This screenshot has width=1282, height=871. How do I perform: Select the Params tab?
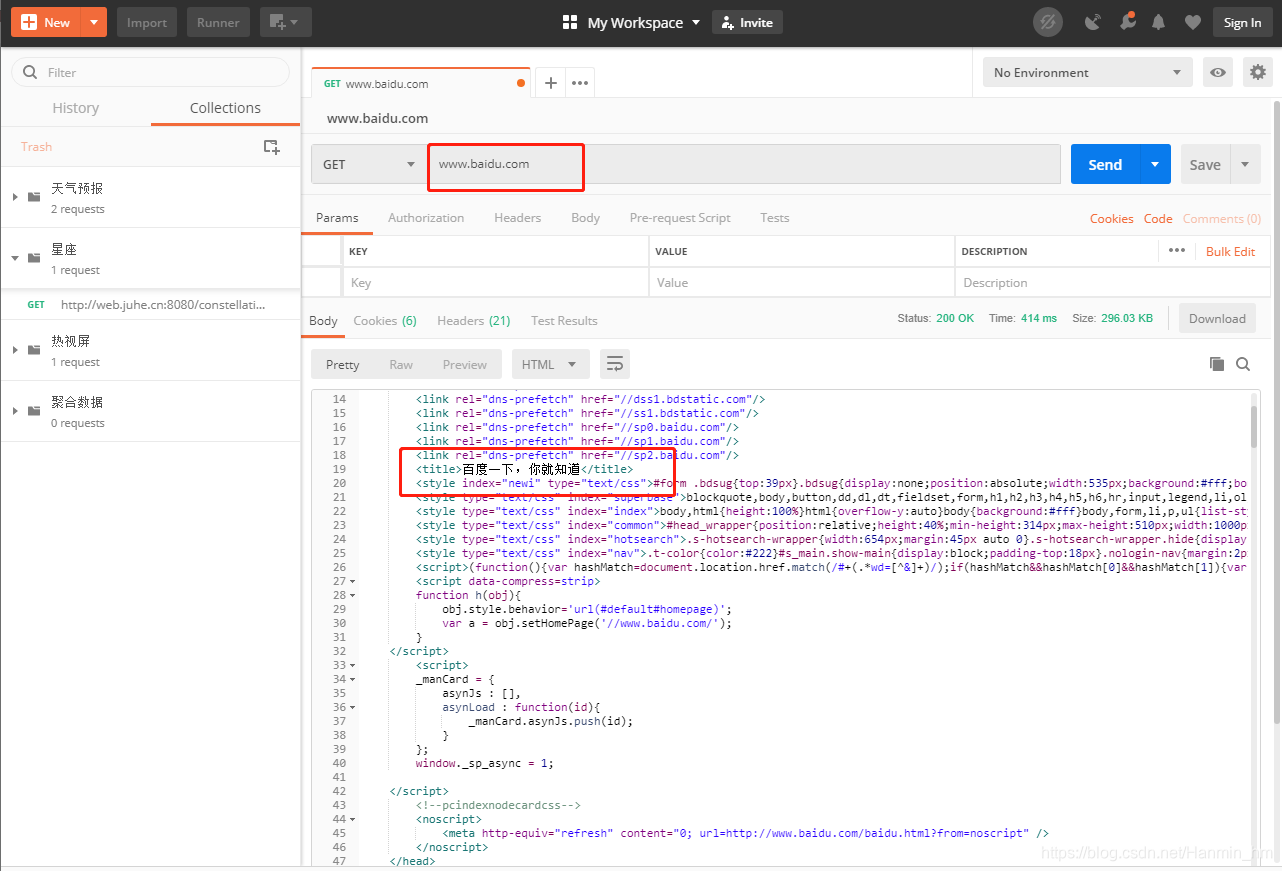(x=337, y=218)
